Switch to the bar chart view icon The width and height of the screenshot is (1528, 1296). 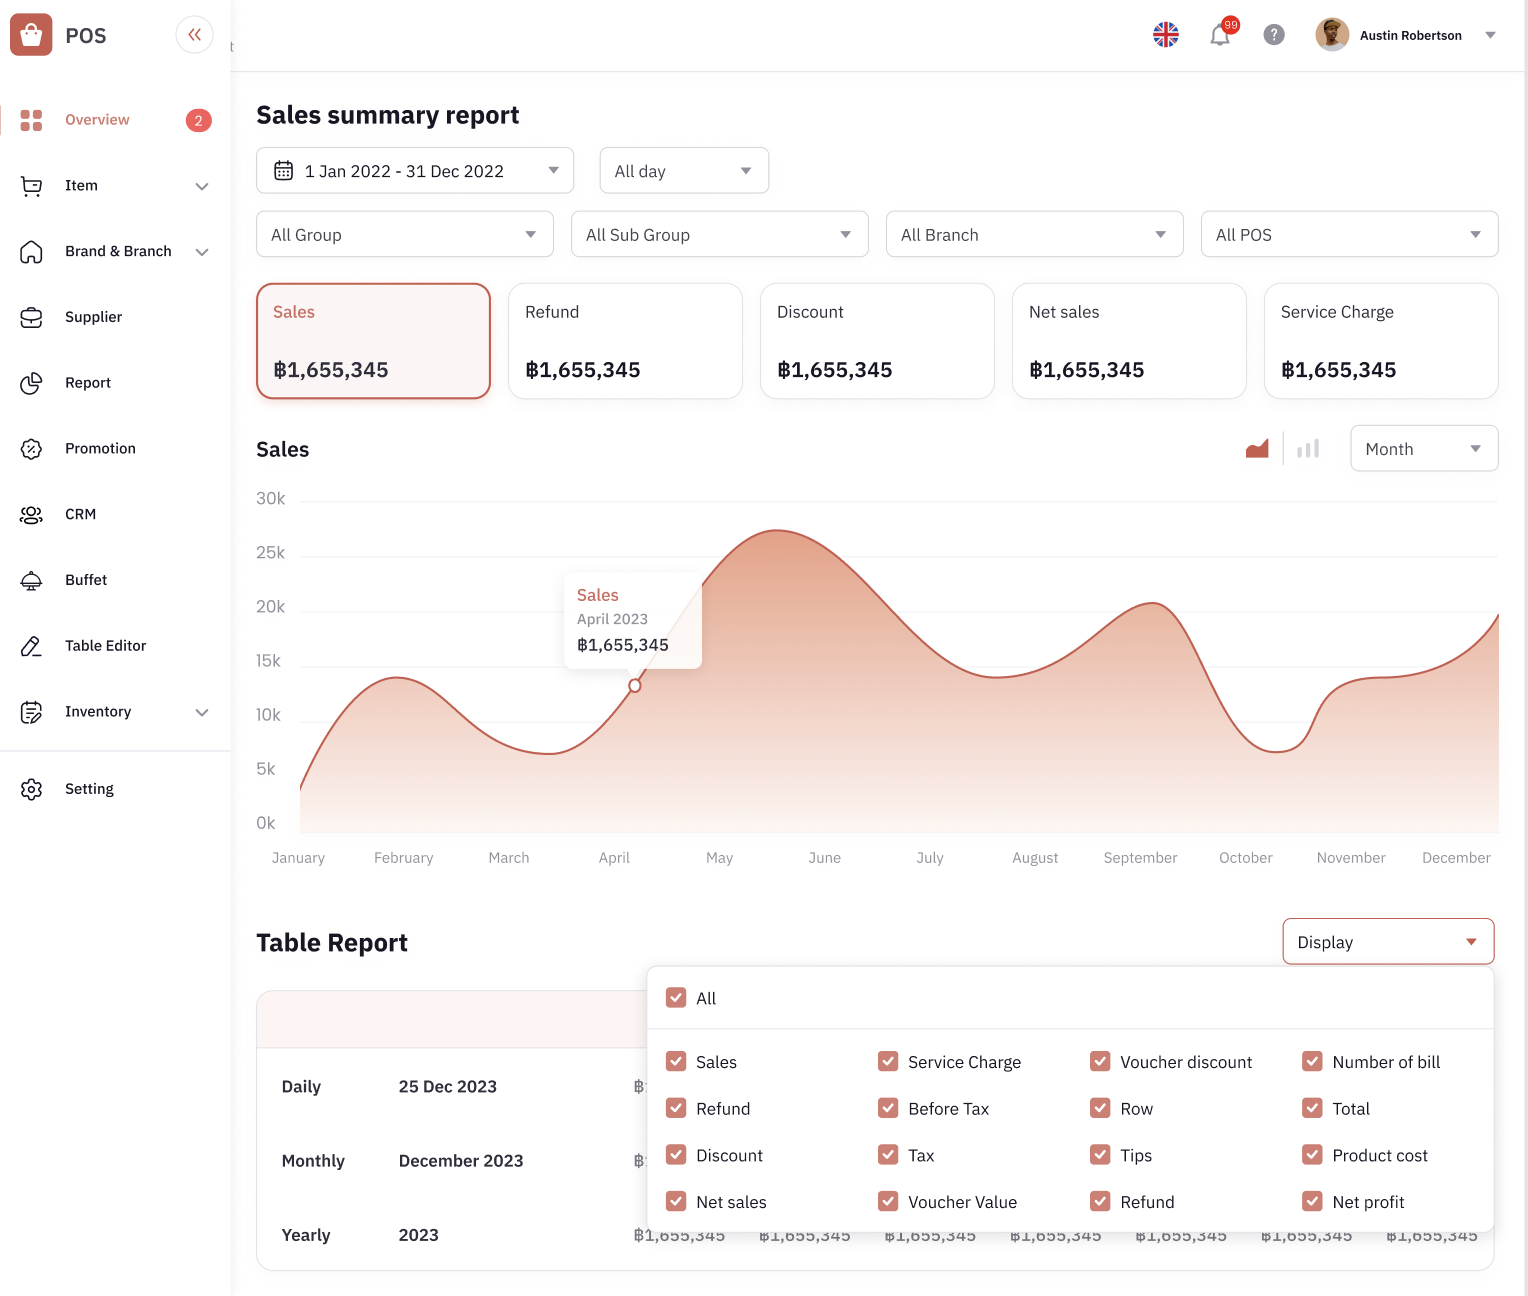tap(1308, 449)
